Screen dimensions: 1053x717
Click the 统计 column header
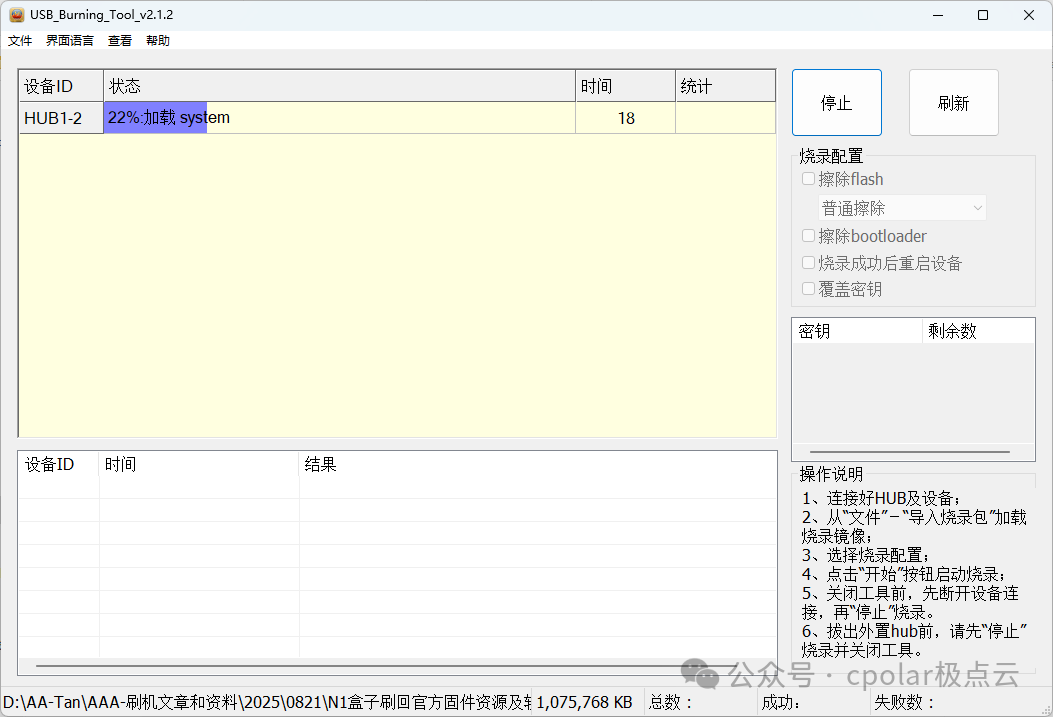725,86
